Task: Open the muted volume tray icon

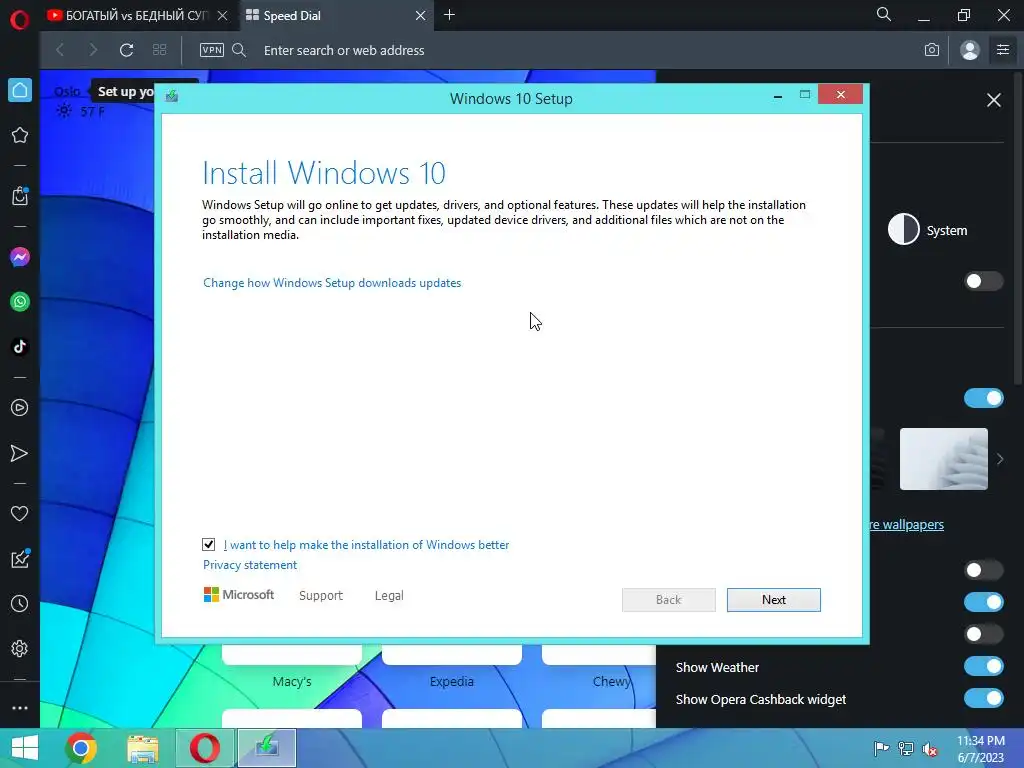Action: (x=930, y=749)
